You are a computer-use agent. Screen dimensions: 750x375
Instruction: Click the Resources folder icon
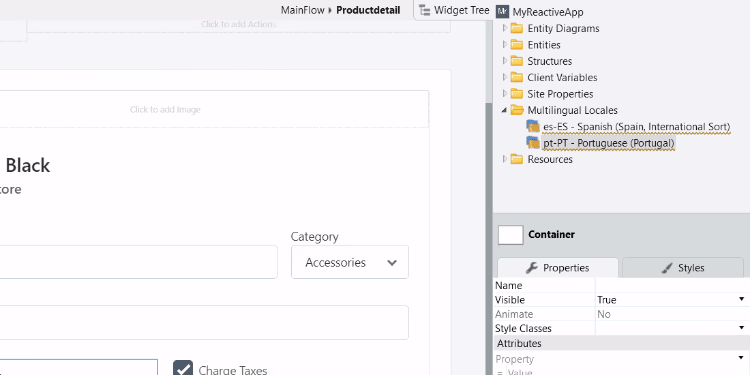[517, 159]
